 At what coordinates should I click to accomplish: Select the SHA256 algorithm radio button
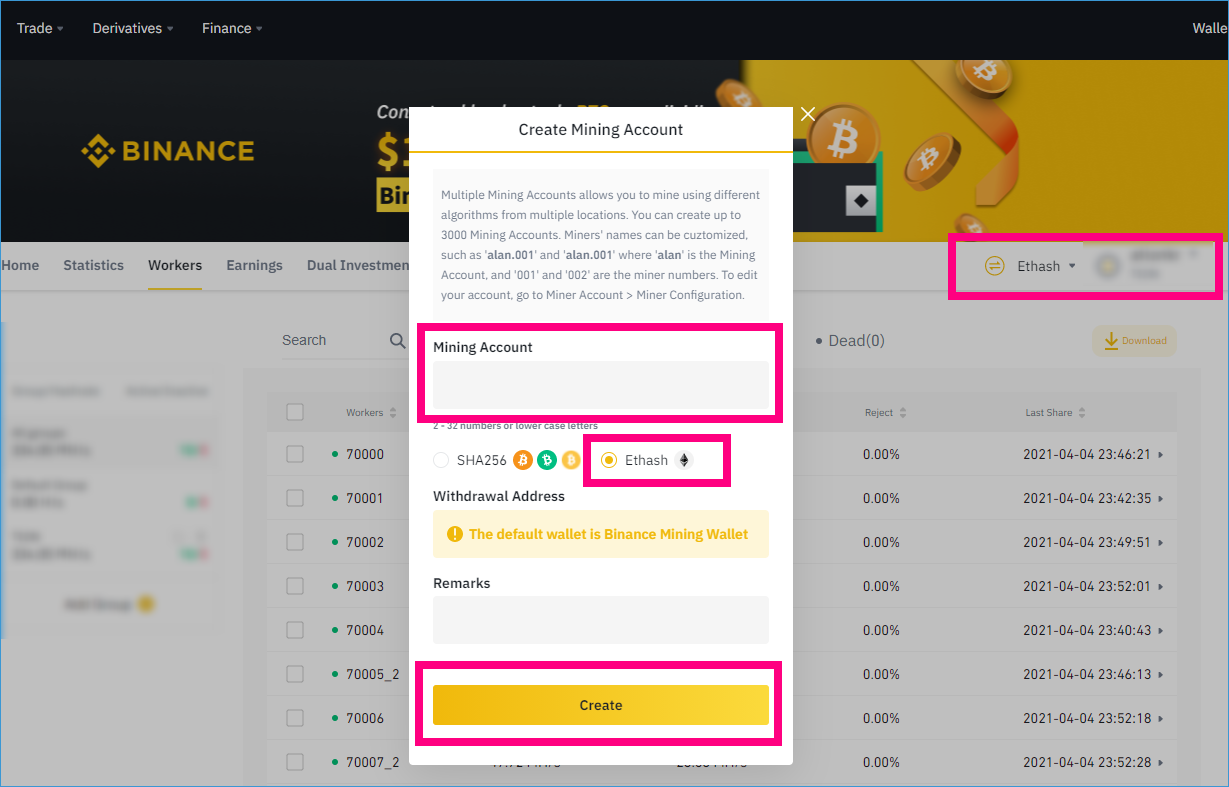click(441, 460)
